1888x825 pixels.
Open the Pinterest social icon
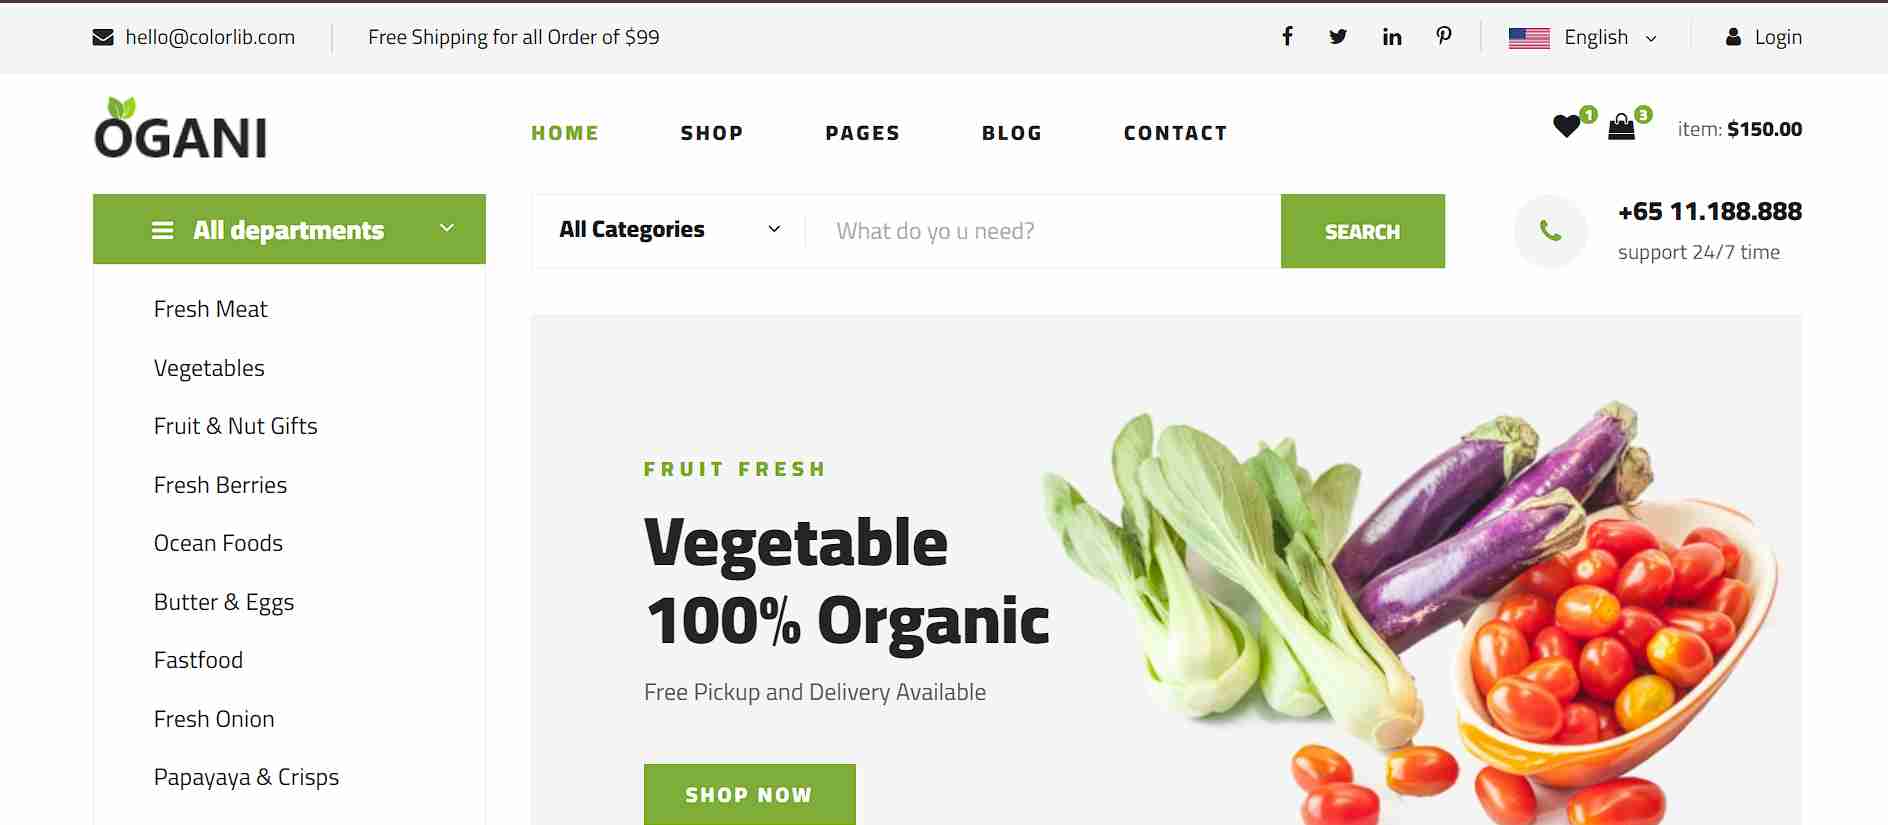[1444, 37]
